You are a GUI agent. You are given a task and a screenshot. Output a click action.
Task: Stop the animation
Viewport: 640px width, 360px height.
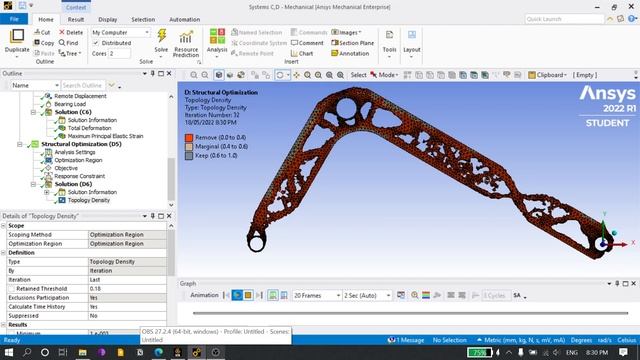248,295
